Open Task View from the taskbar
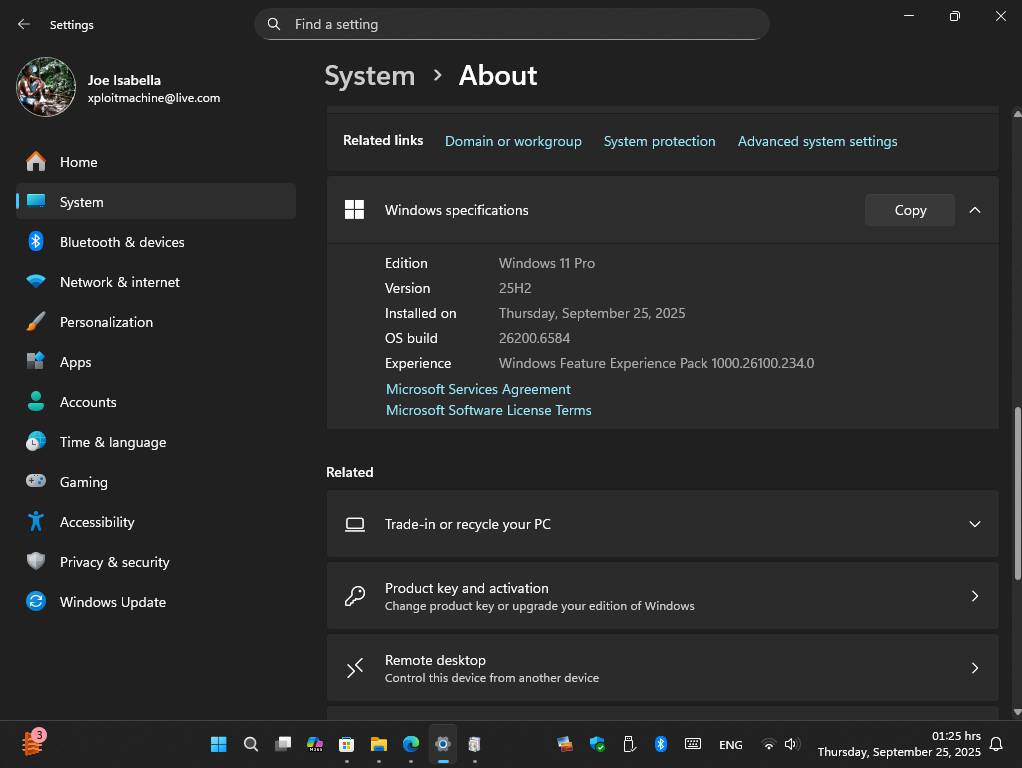1022x768 pixels. [x=283, y=744]
